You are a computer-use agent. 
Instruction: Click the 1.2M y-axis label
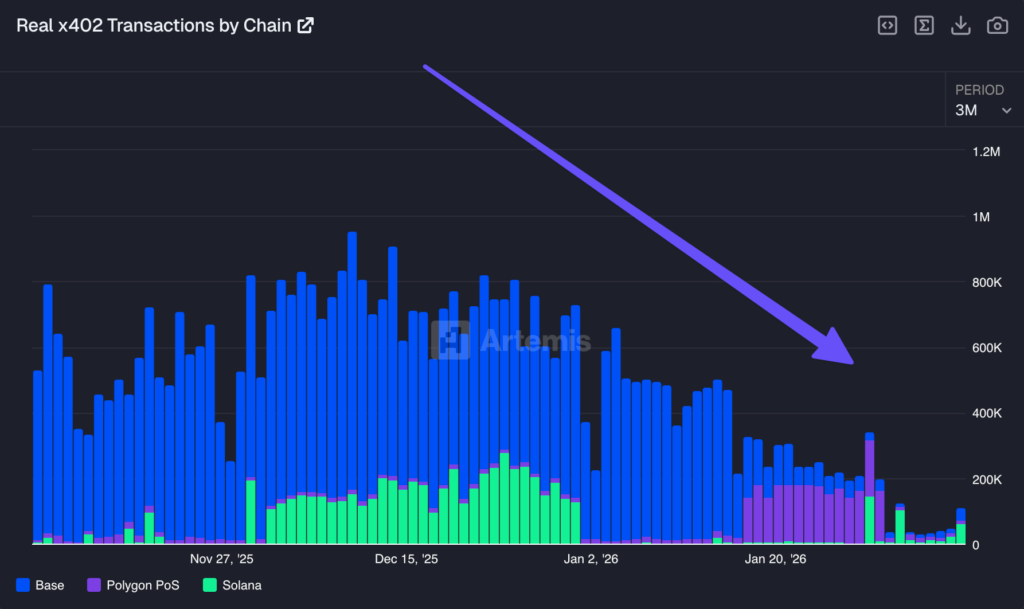pos(985,152)
